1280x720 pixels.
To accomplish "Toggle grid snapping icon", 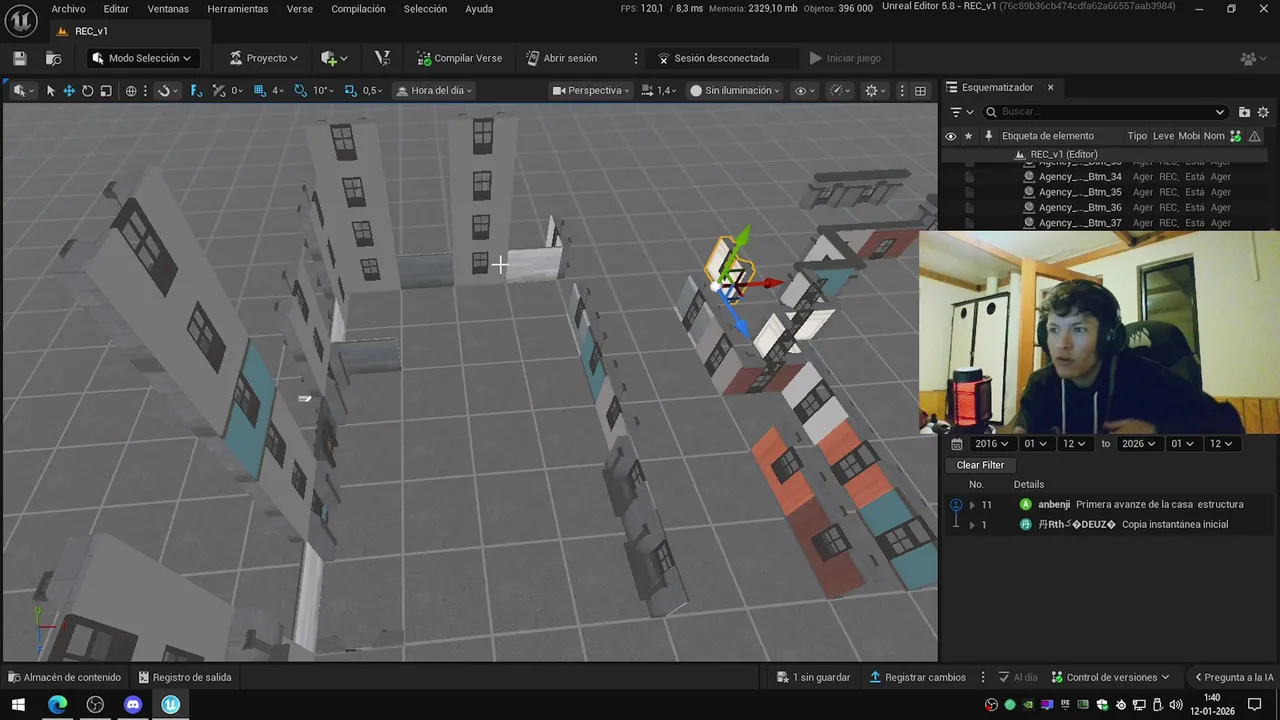I will point(260,91).
